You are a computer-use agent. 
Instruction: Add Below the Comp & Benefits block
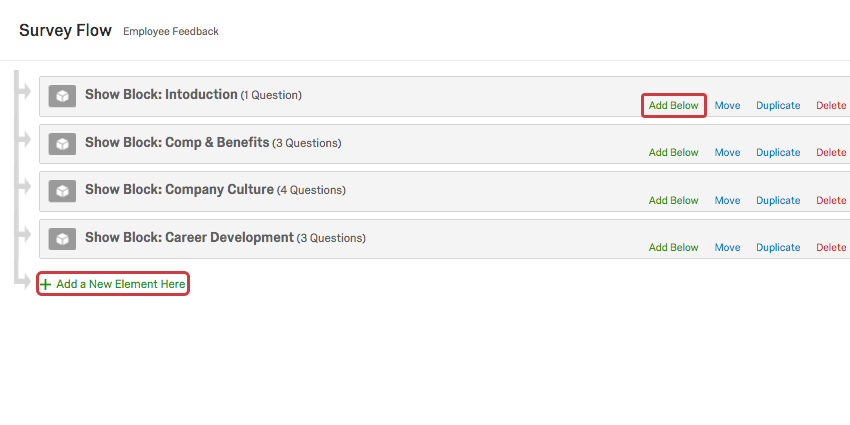pyautogui.click(x=673, y=153)
